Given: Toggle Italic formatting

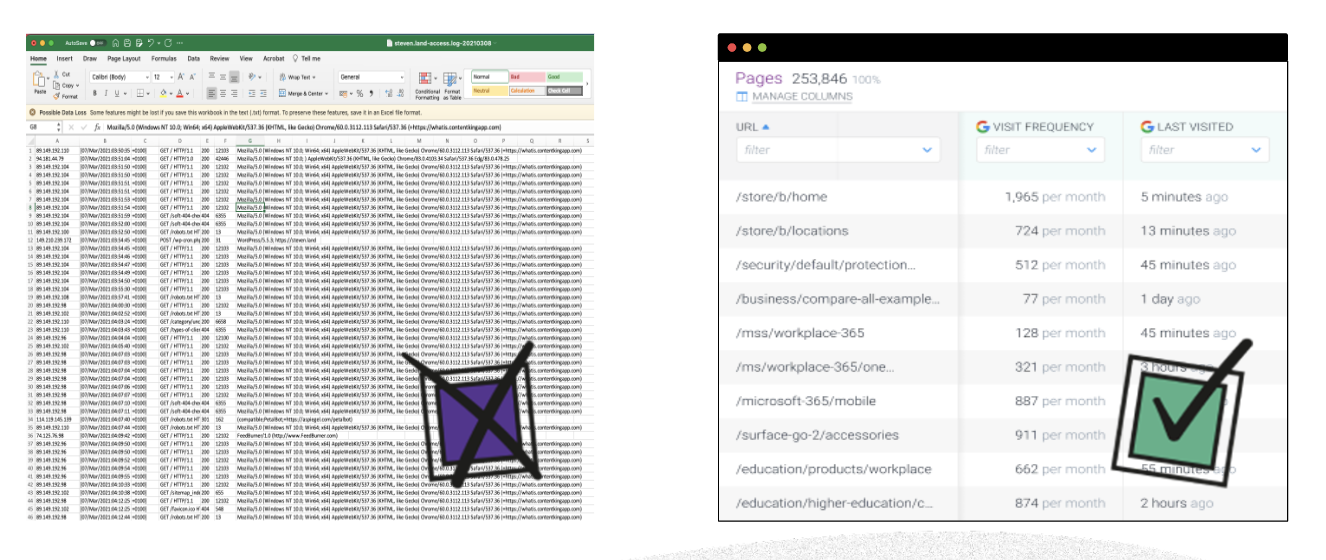Looking at the screenshot, I should point(106,93).
